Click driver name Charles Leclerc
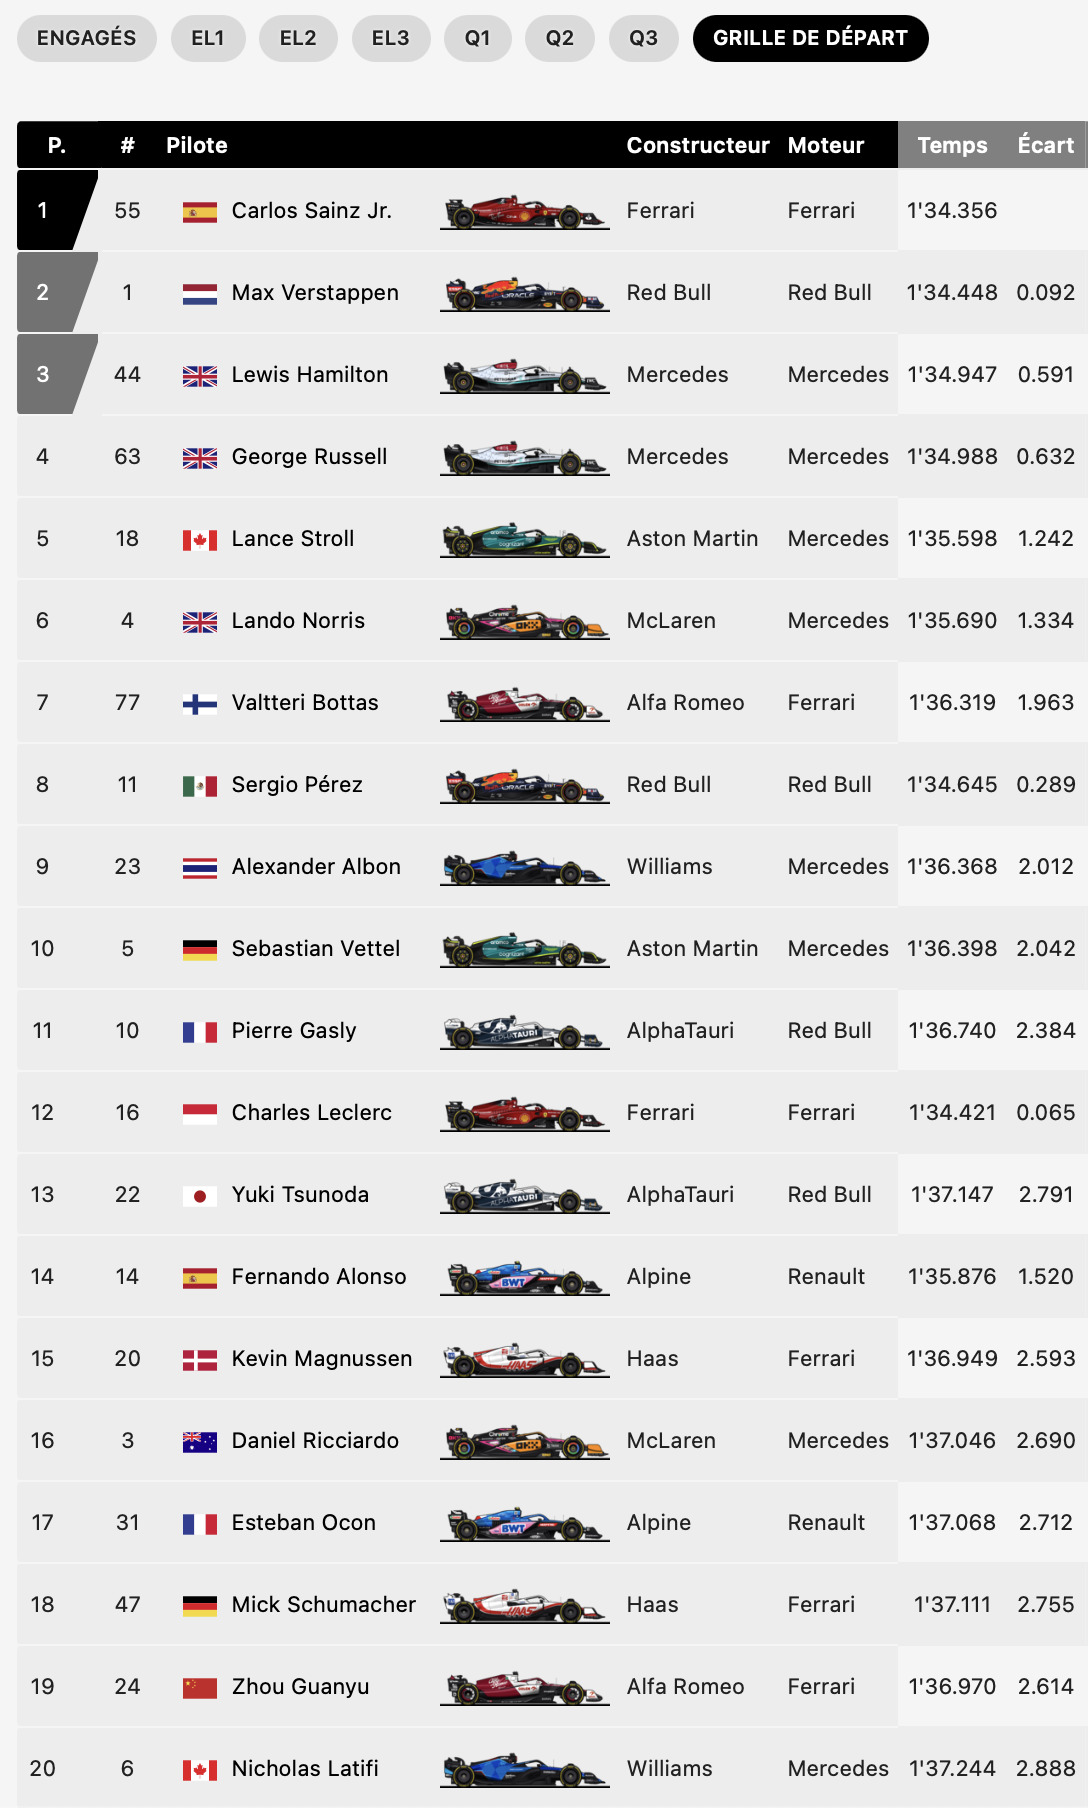 pyautogui.click(x=312, y=1112)
